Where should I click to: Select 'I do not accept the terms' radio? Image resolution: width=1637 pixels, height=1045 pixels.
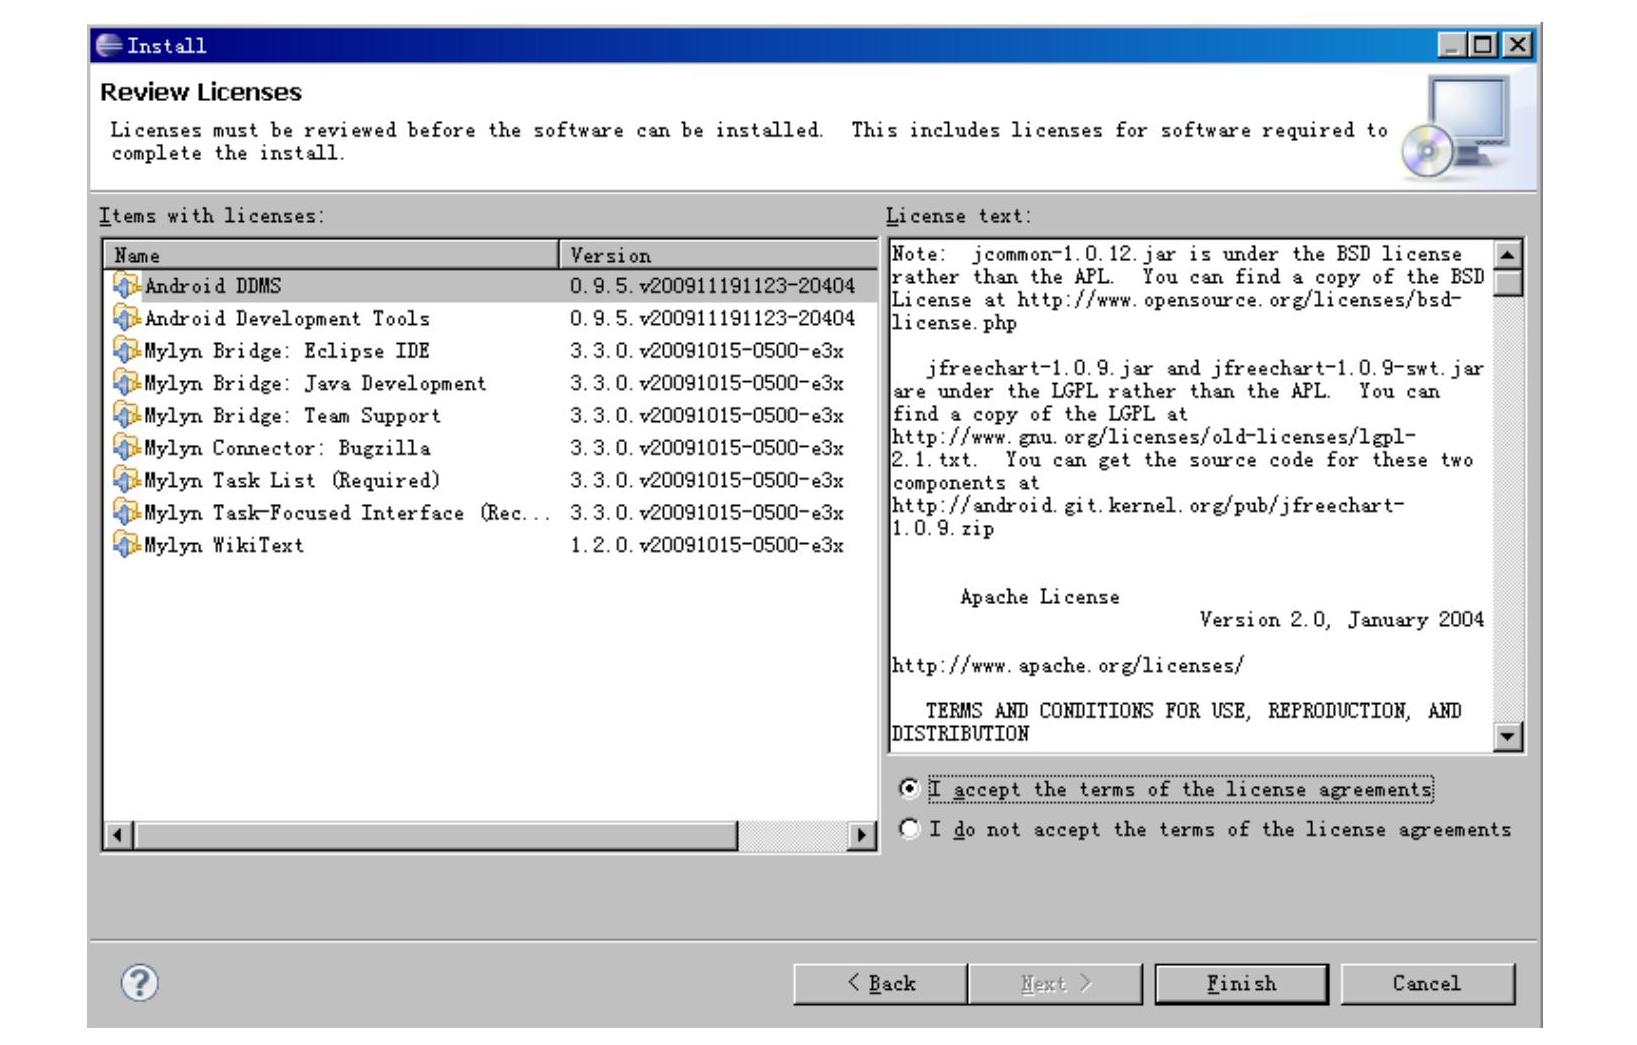click(908, 829)
